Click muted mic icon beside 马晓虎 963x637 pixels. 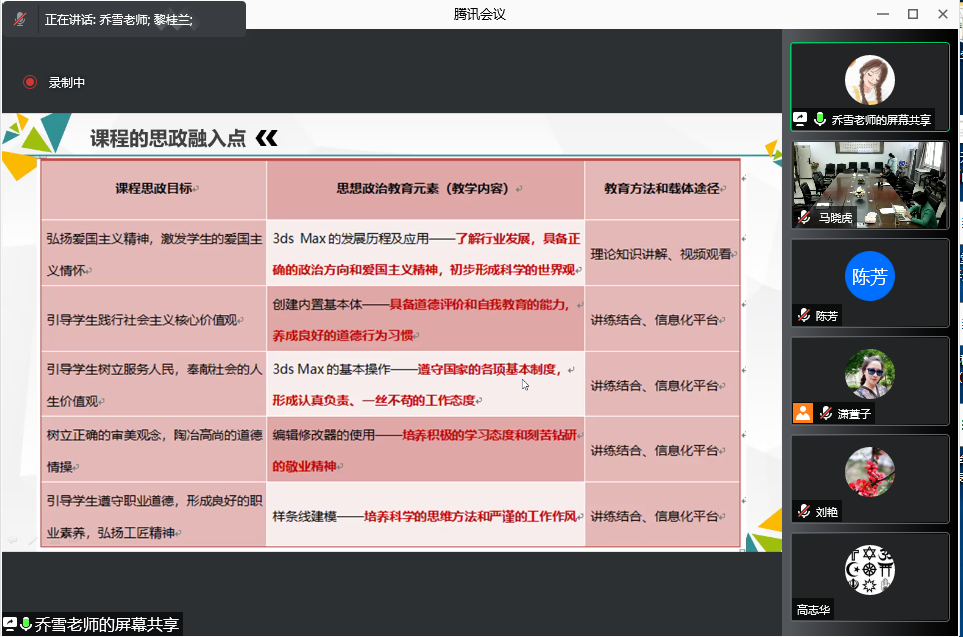pos(804,217)
